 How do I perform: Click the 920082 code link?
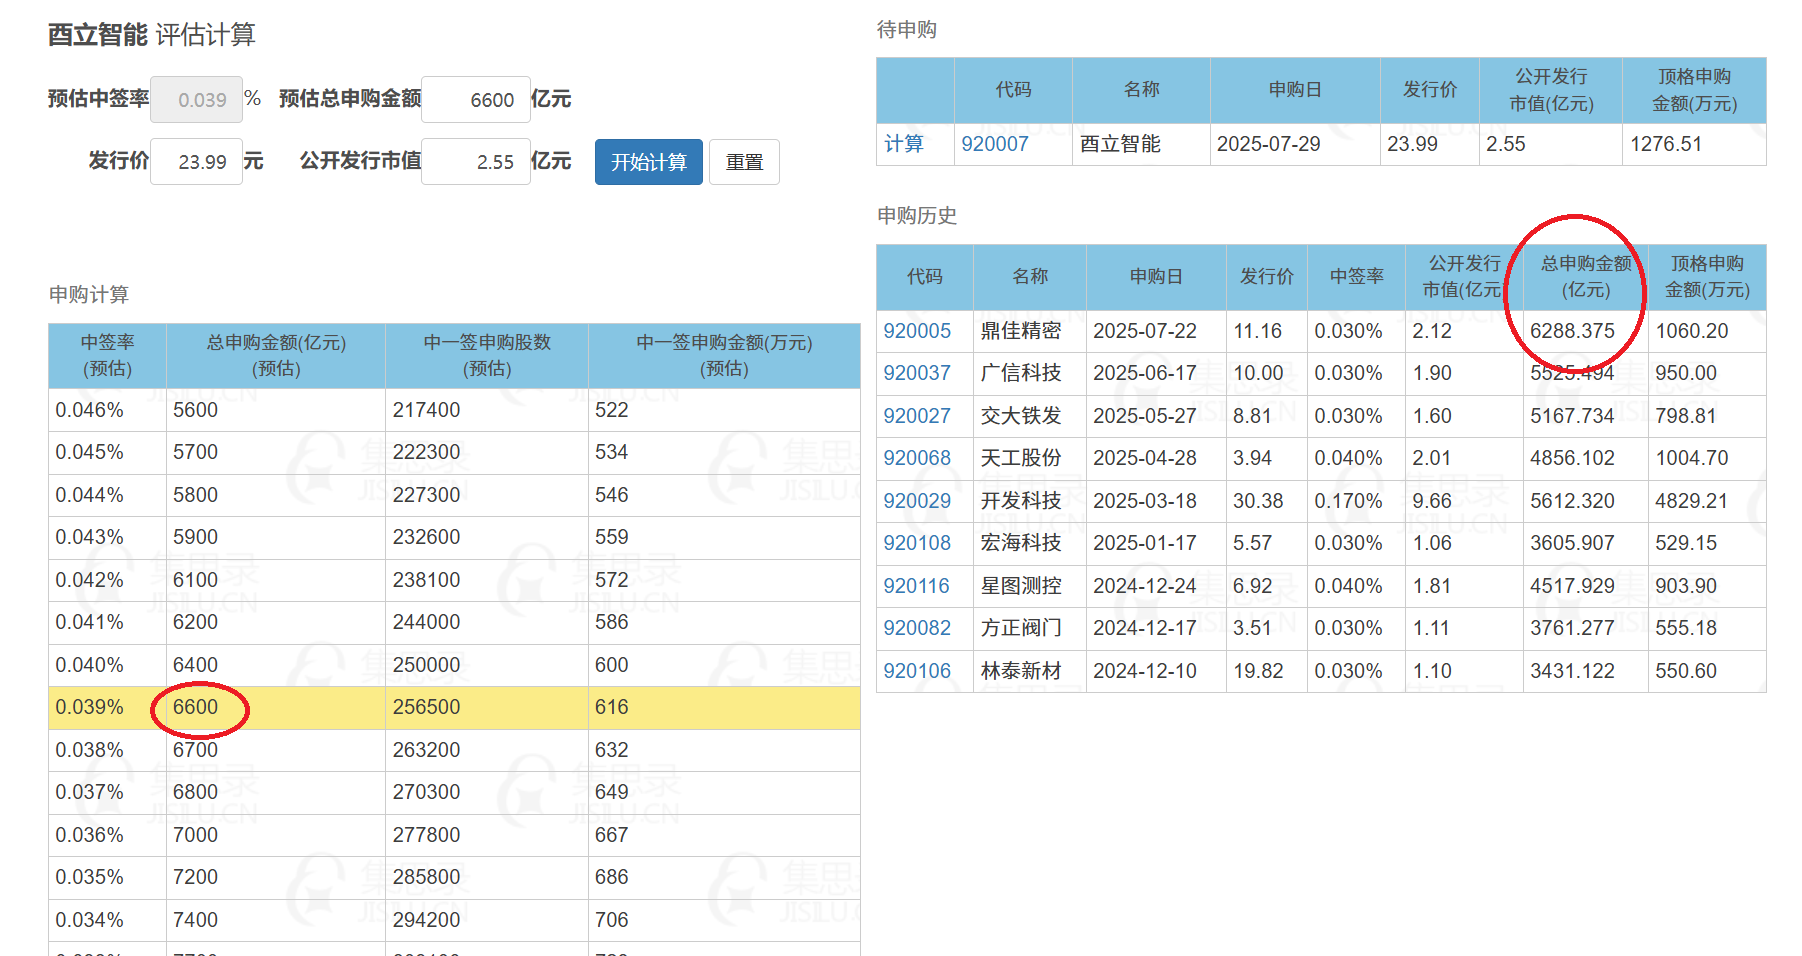point(917,628)
